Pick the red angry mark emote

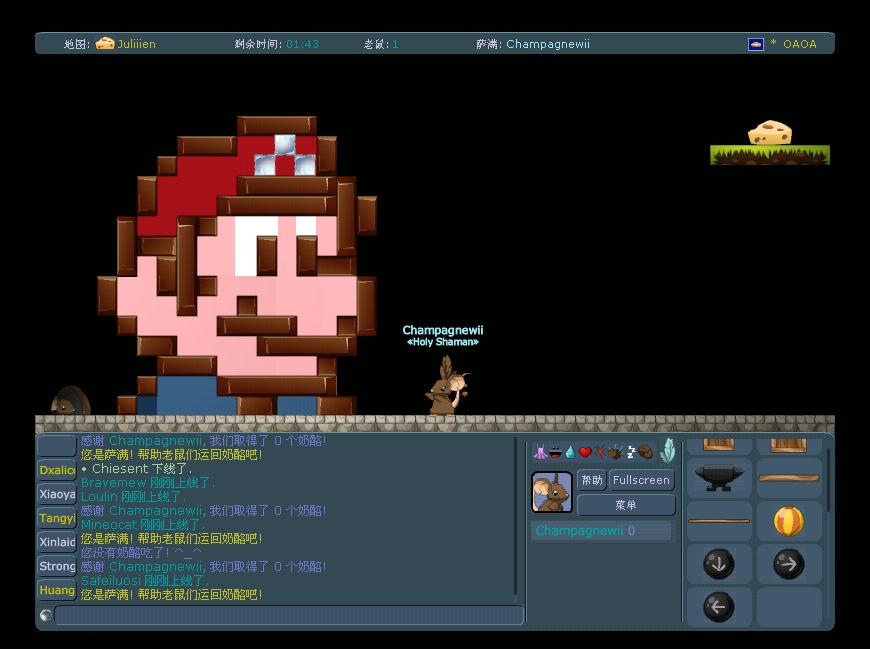(x=600, y=452)
